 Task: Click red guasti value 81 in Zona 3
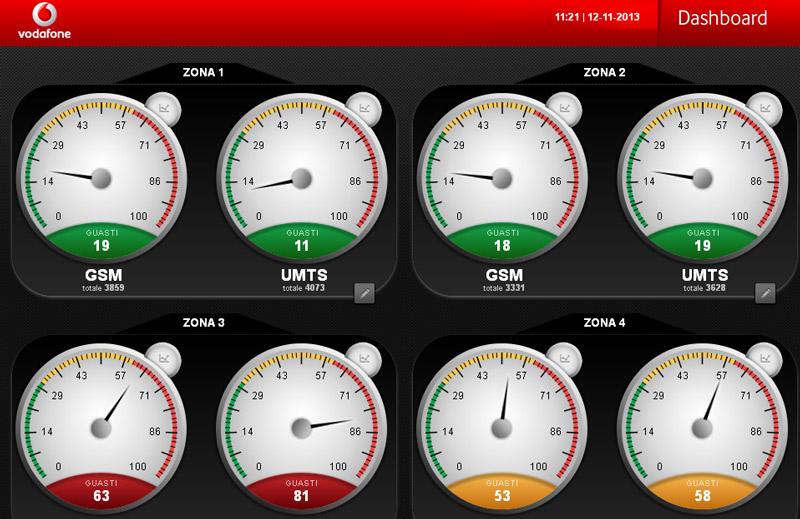point(301,496)
